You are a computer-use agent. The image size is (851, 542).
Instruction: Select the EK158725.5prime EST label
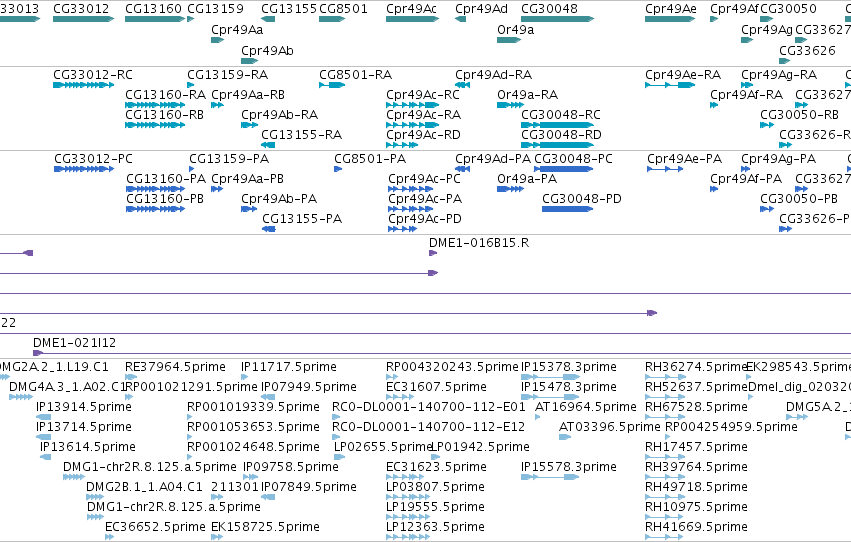click(265, 527)
